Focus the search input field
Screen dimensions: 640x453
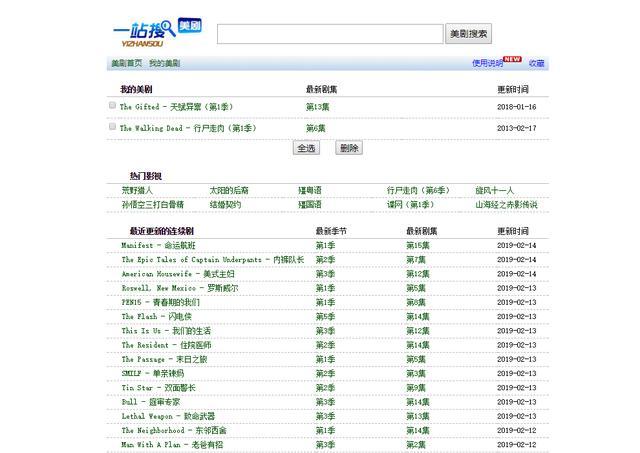[330, 34]
